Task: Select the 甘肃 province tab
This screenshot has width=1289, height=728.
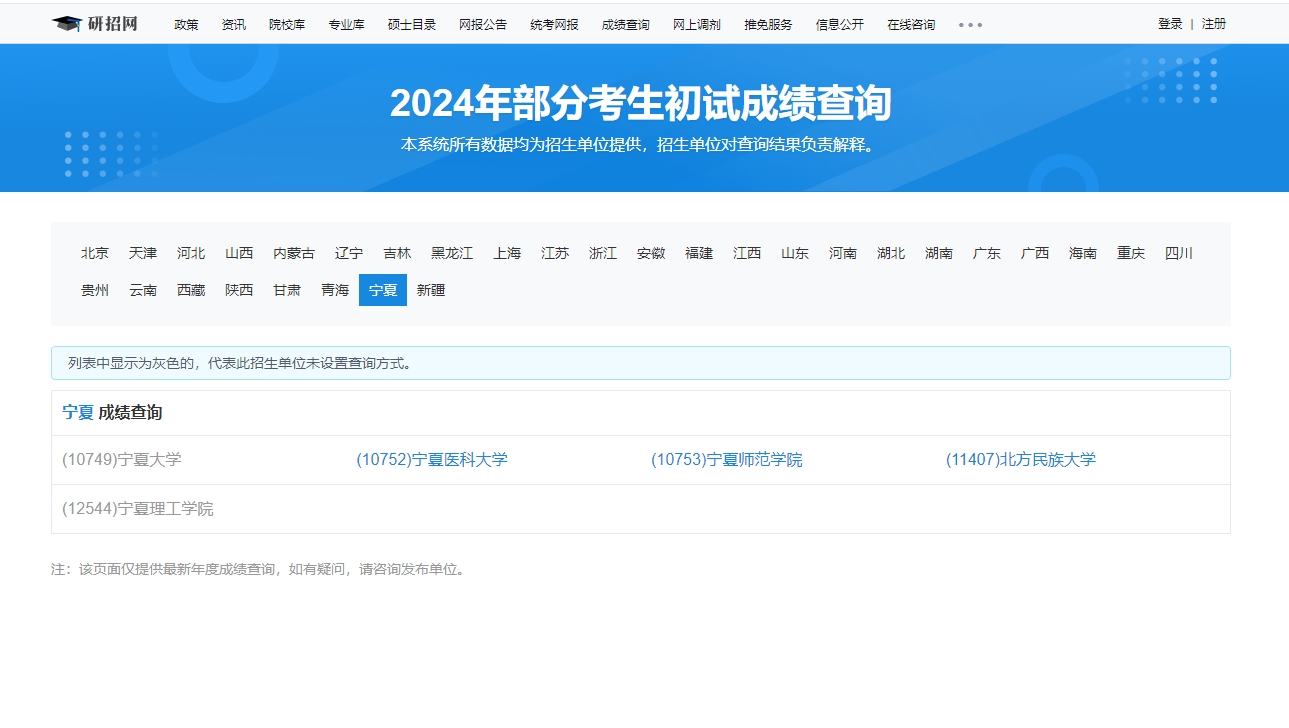Action: tap(287, 290)
